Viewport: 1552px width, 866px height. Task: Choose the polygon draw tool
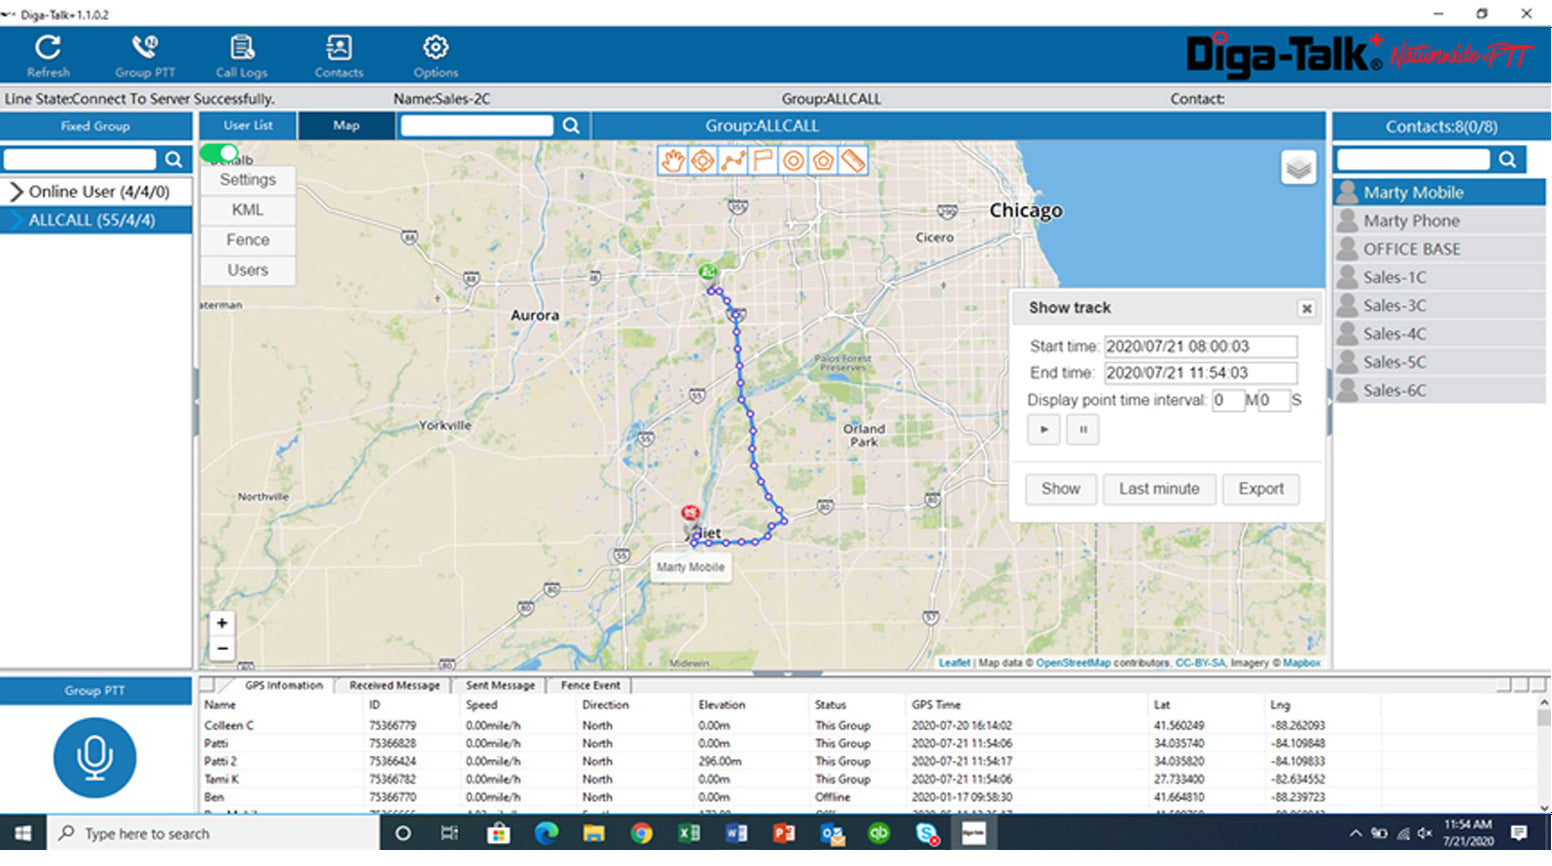pyautogui.click(x=823, y=161)
